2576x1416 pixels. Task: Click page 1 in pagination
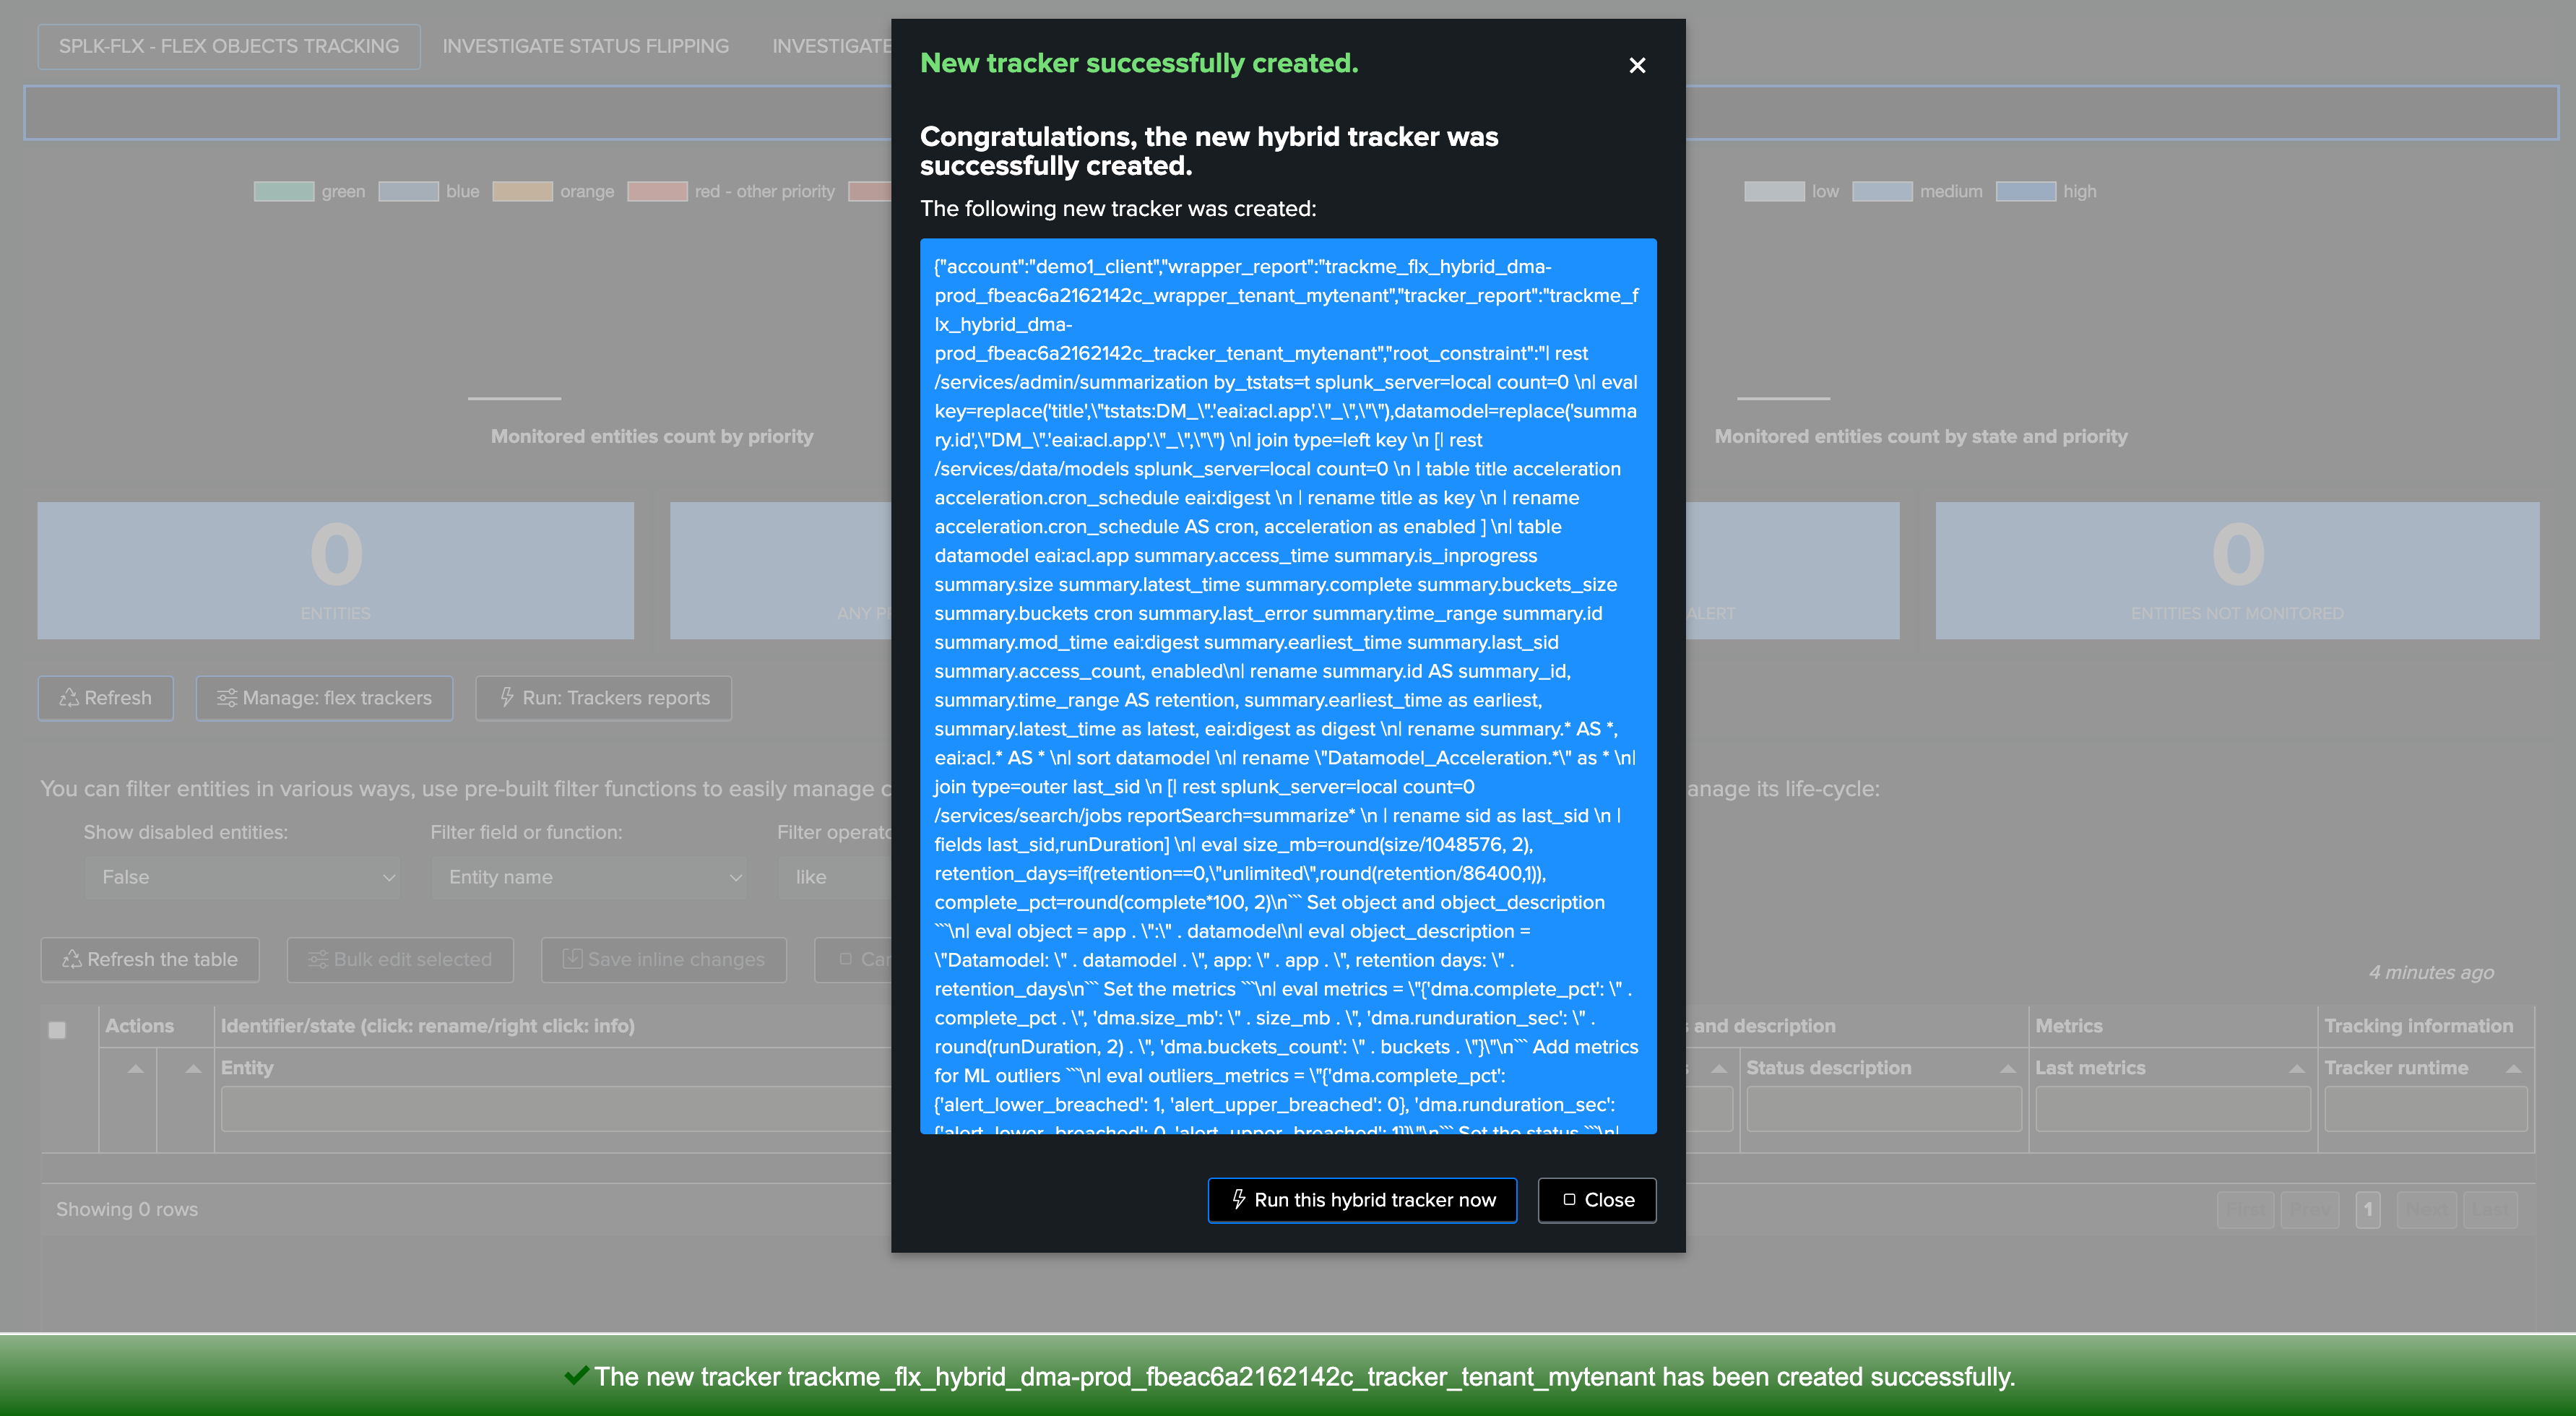tap(2367, 1209)
